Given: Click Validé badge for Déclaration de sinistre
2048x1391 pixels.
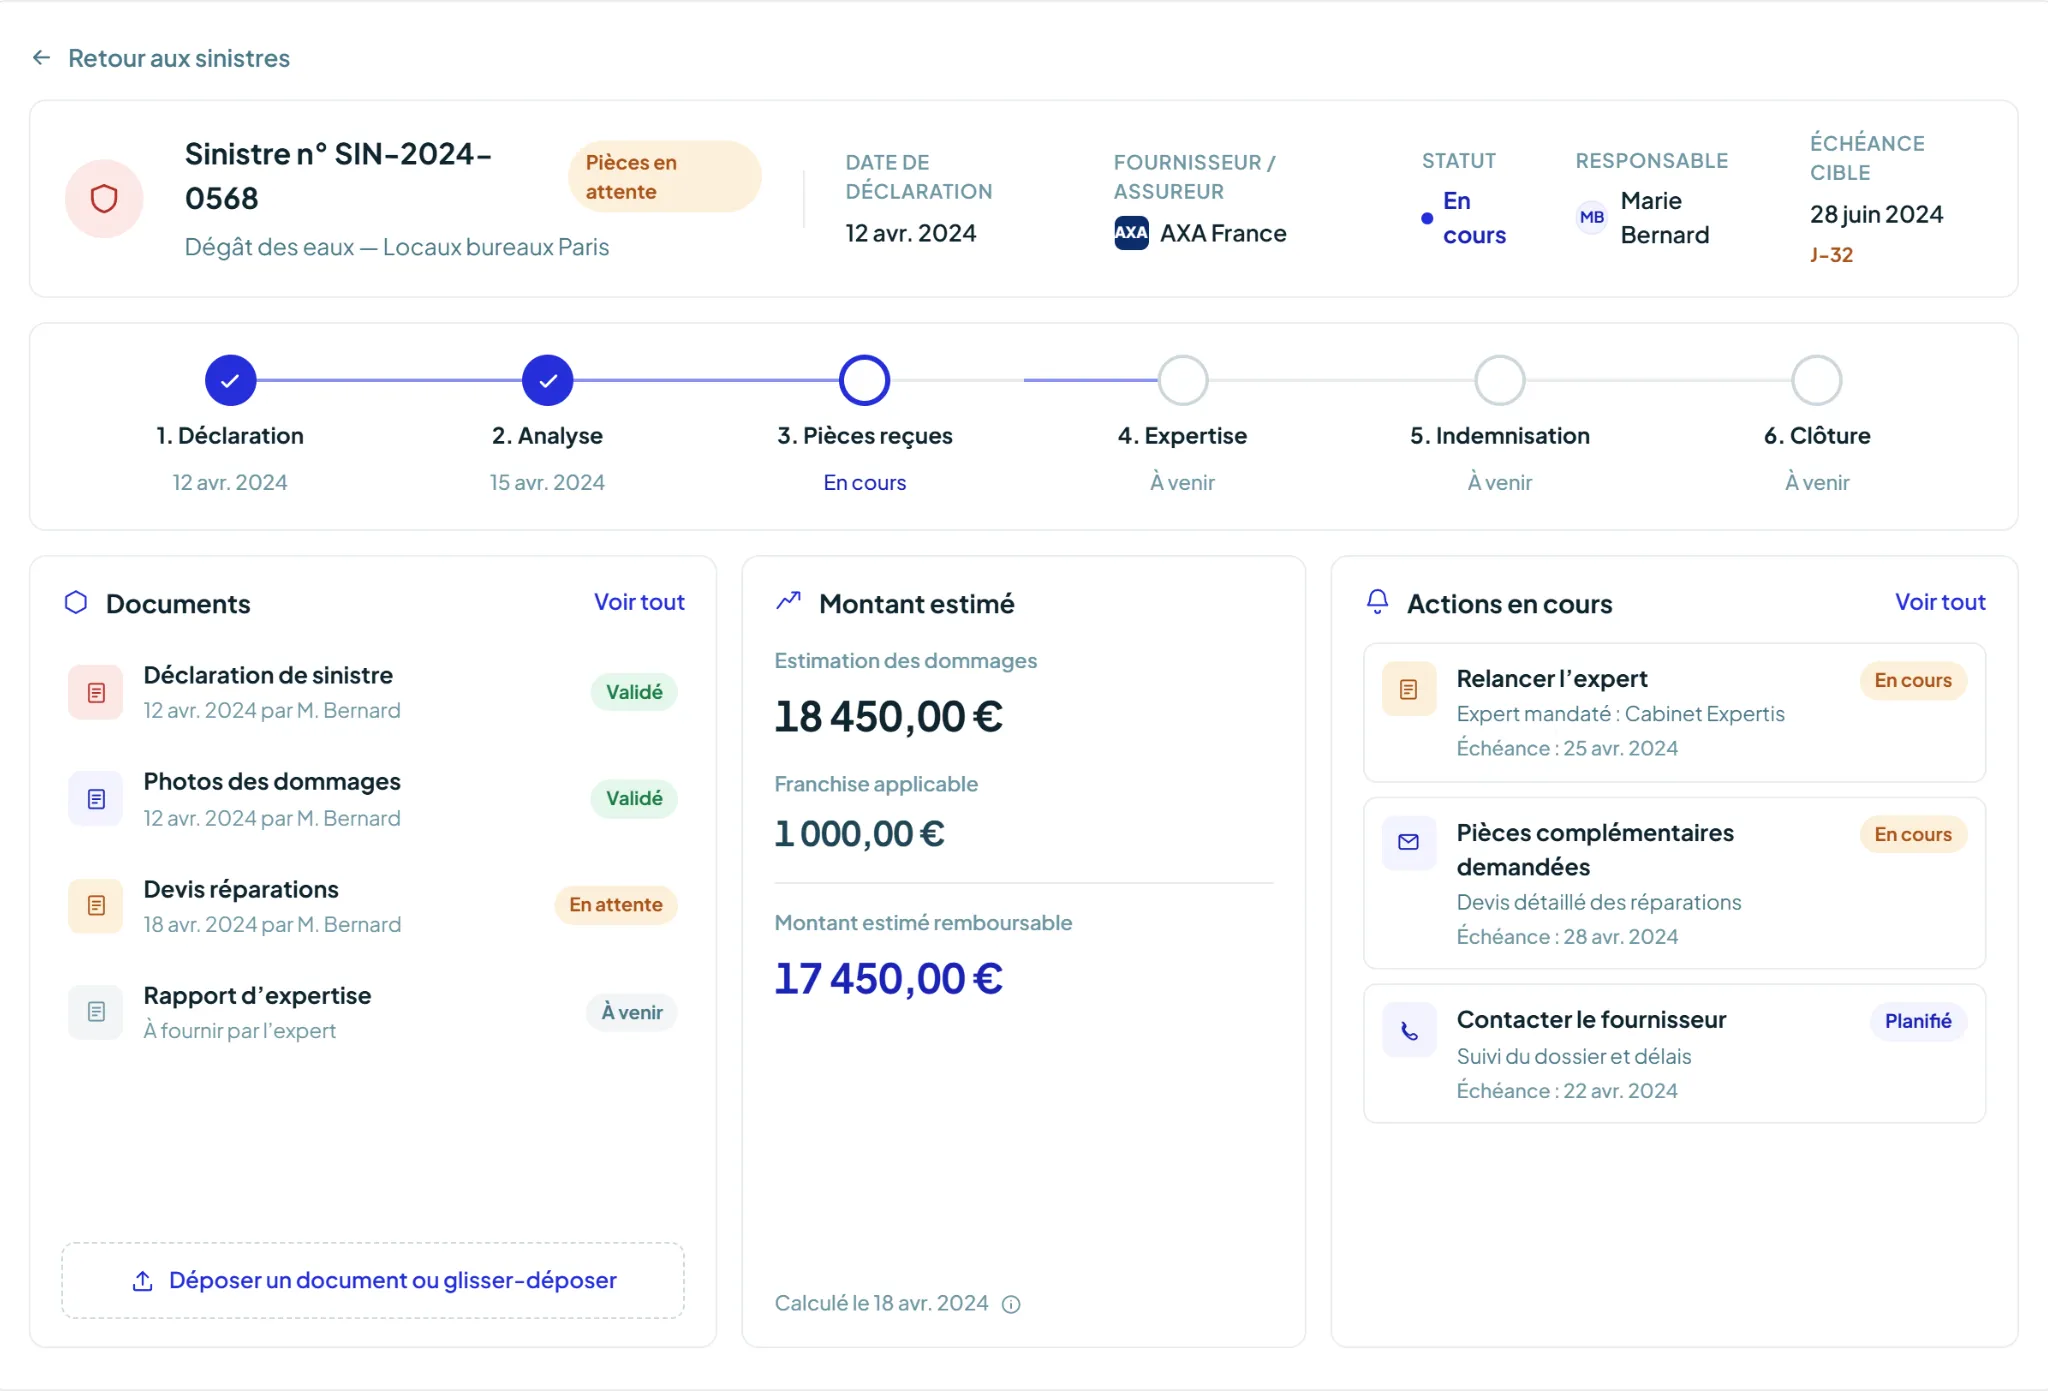Looking at the screenshot, I should point(634,692).
